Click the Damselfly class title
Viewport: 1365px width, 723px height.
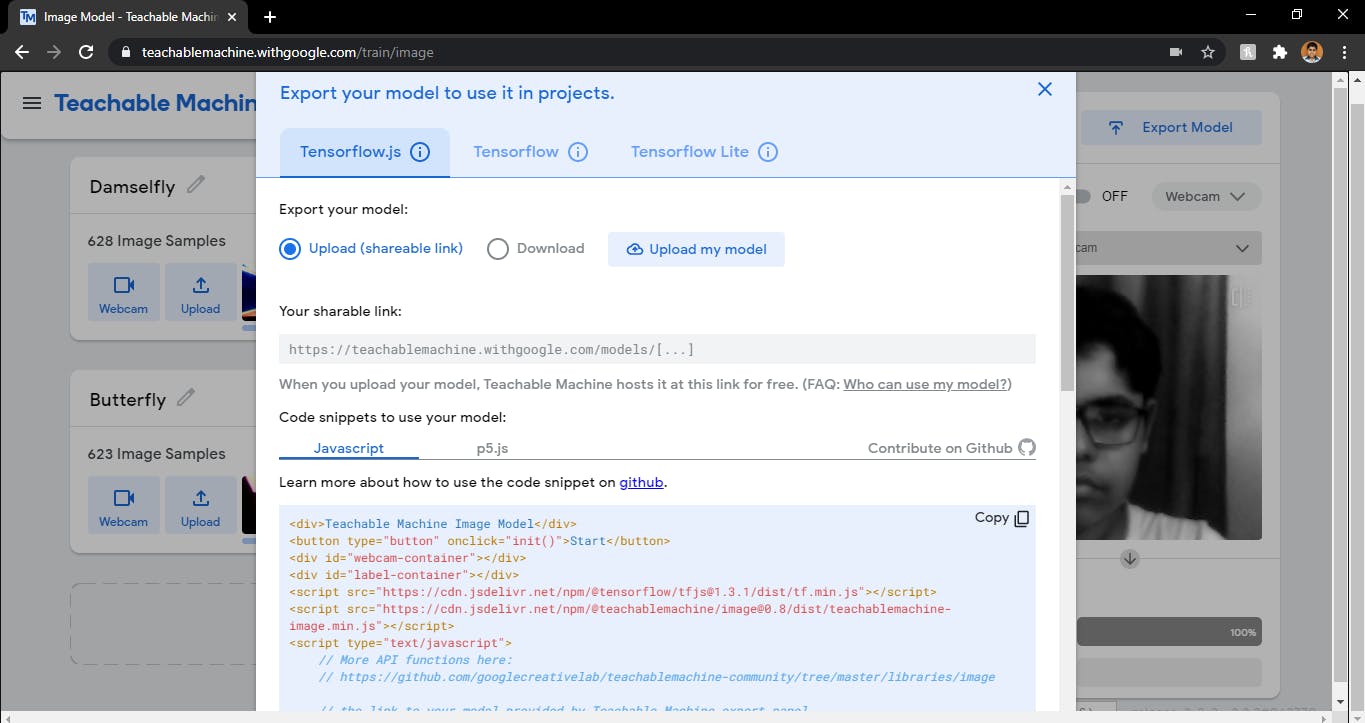click(x=132, y=187)
